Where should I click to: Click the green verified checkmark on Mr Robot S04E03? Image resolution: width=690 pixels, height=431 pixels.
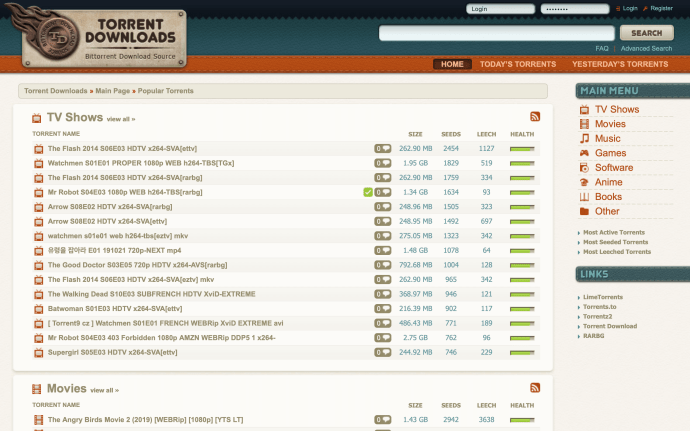[x=368, y=192]
